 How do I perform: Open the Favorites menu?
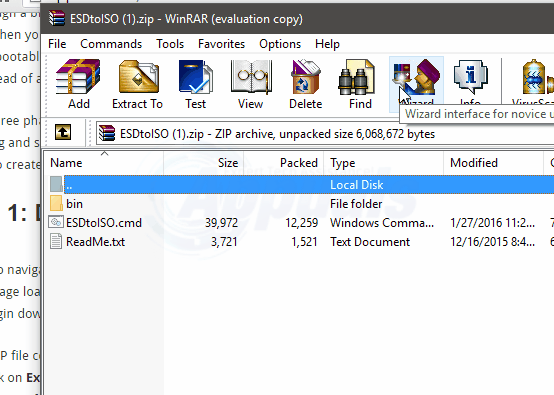click(x=222, y=44)
